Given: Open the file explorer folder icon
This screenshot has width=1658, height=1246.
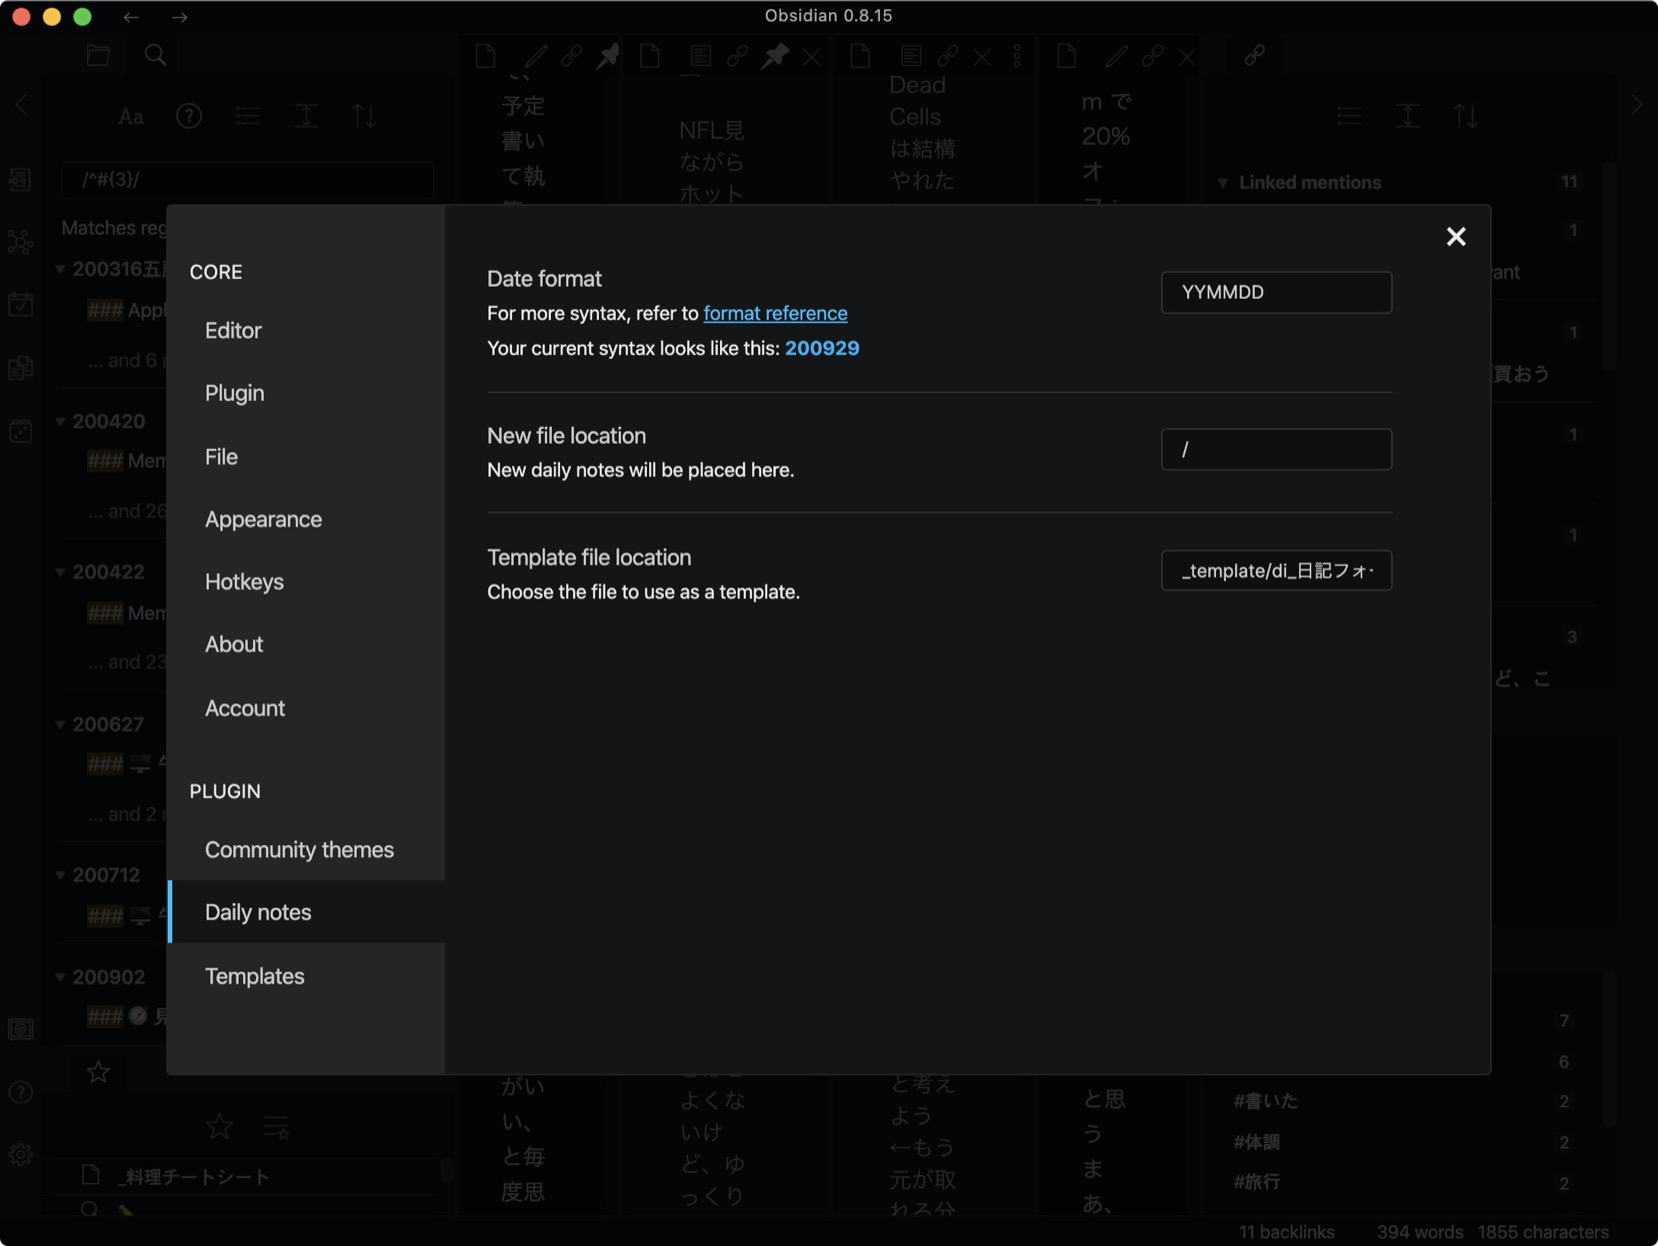Looking at the screenshot, I should (98, 55).
